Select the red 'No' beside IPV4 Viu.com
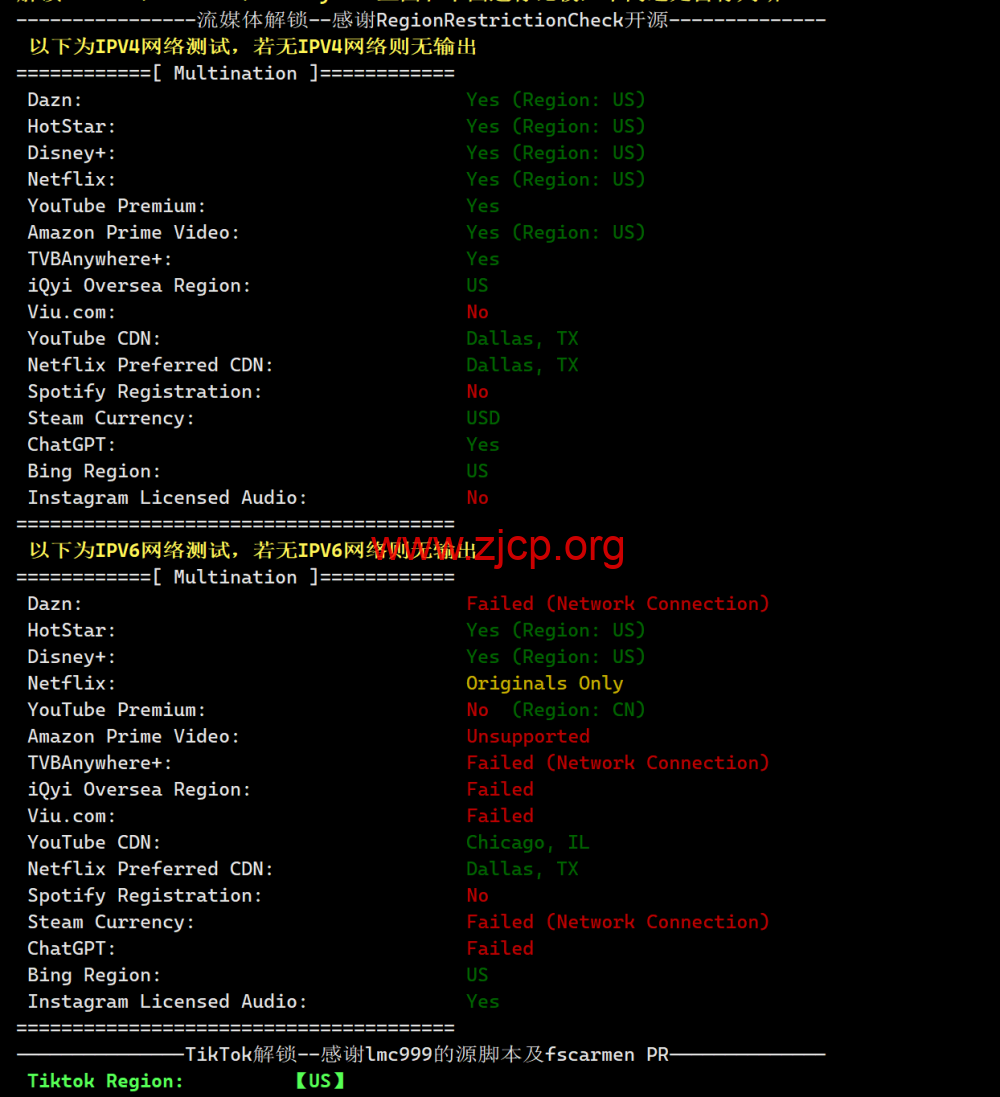 (477, 312)
